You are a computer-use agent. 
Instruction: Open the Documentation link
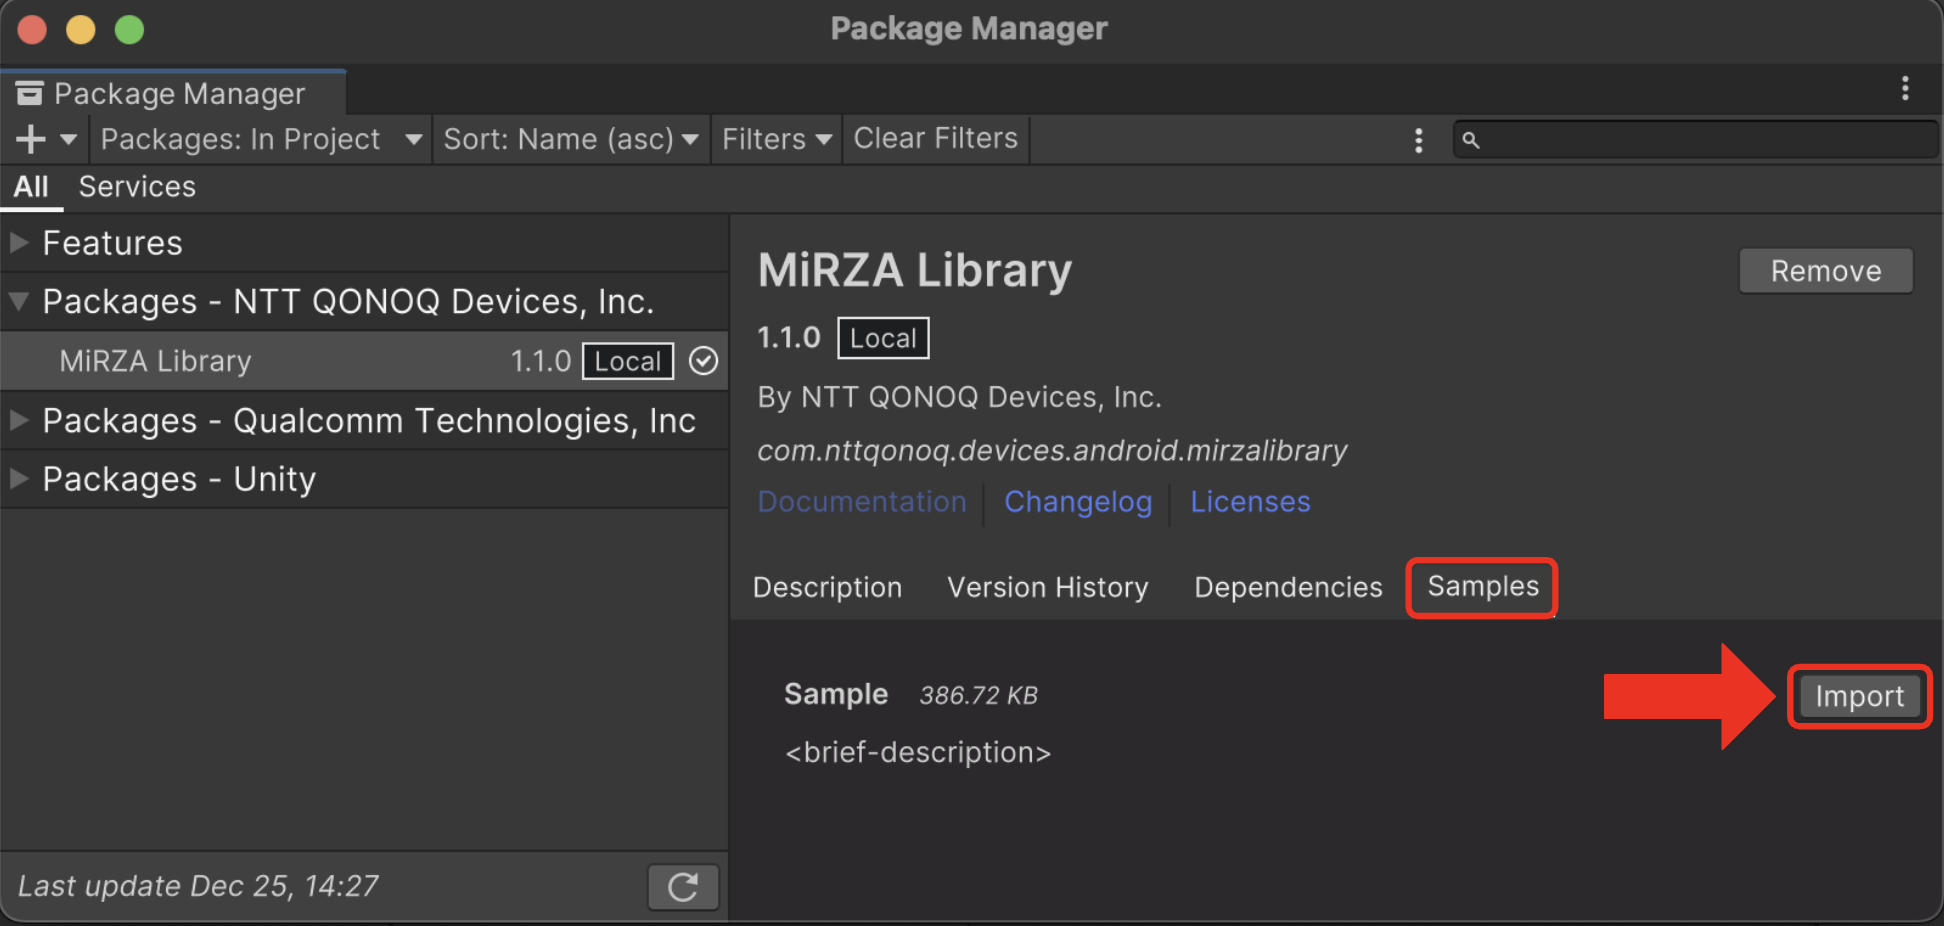(862, 502)
